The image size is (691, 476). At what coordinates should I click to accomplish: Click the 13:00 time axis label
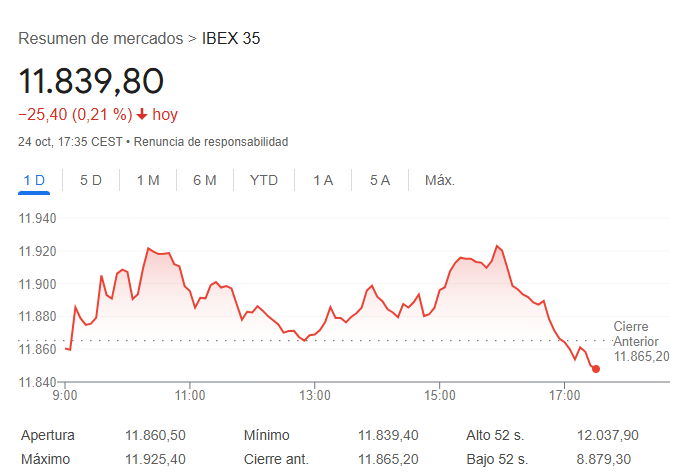point(315,395)
